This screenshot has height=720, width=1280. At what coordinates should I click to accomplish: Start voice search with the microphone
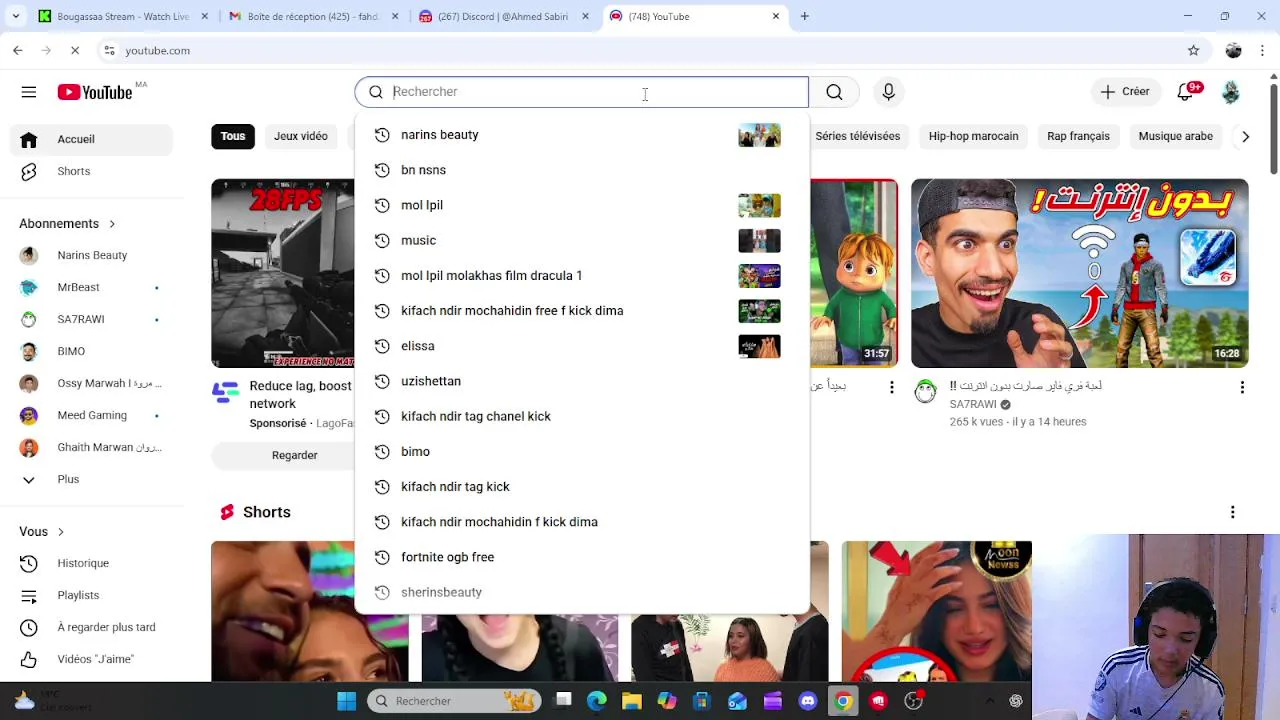[889, 92]
